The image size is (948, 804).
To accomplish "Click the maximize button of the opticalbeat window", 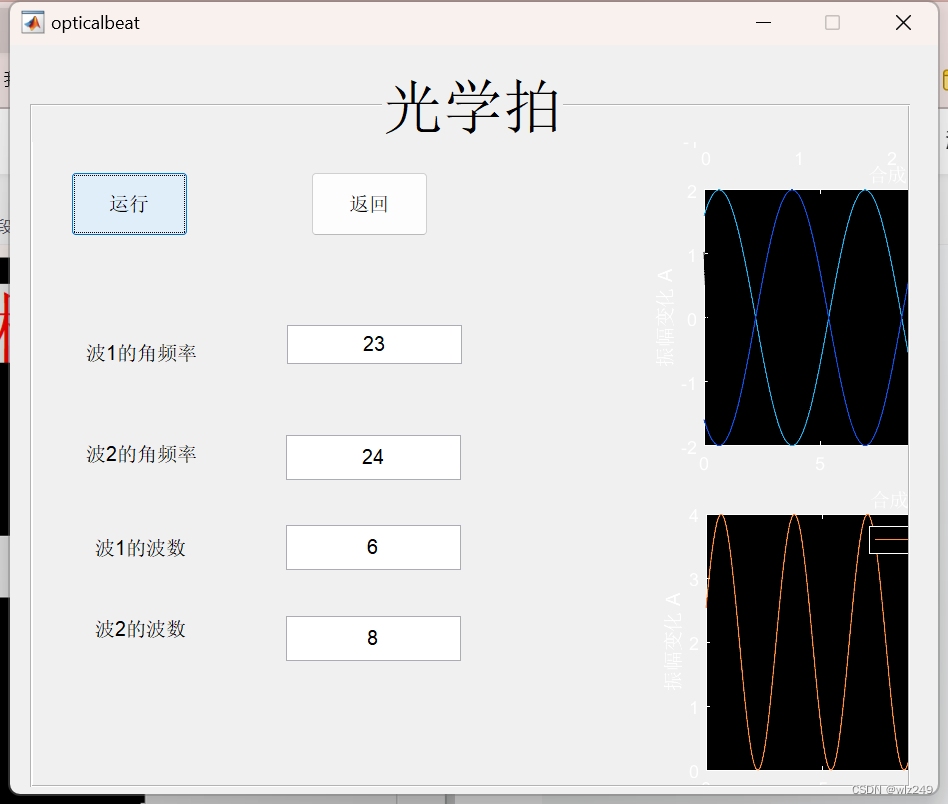I will tap(832, 21).
